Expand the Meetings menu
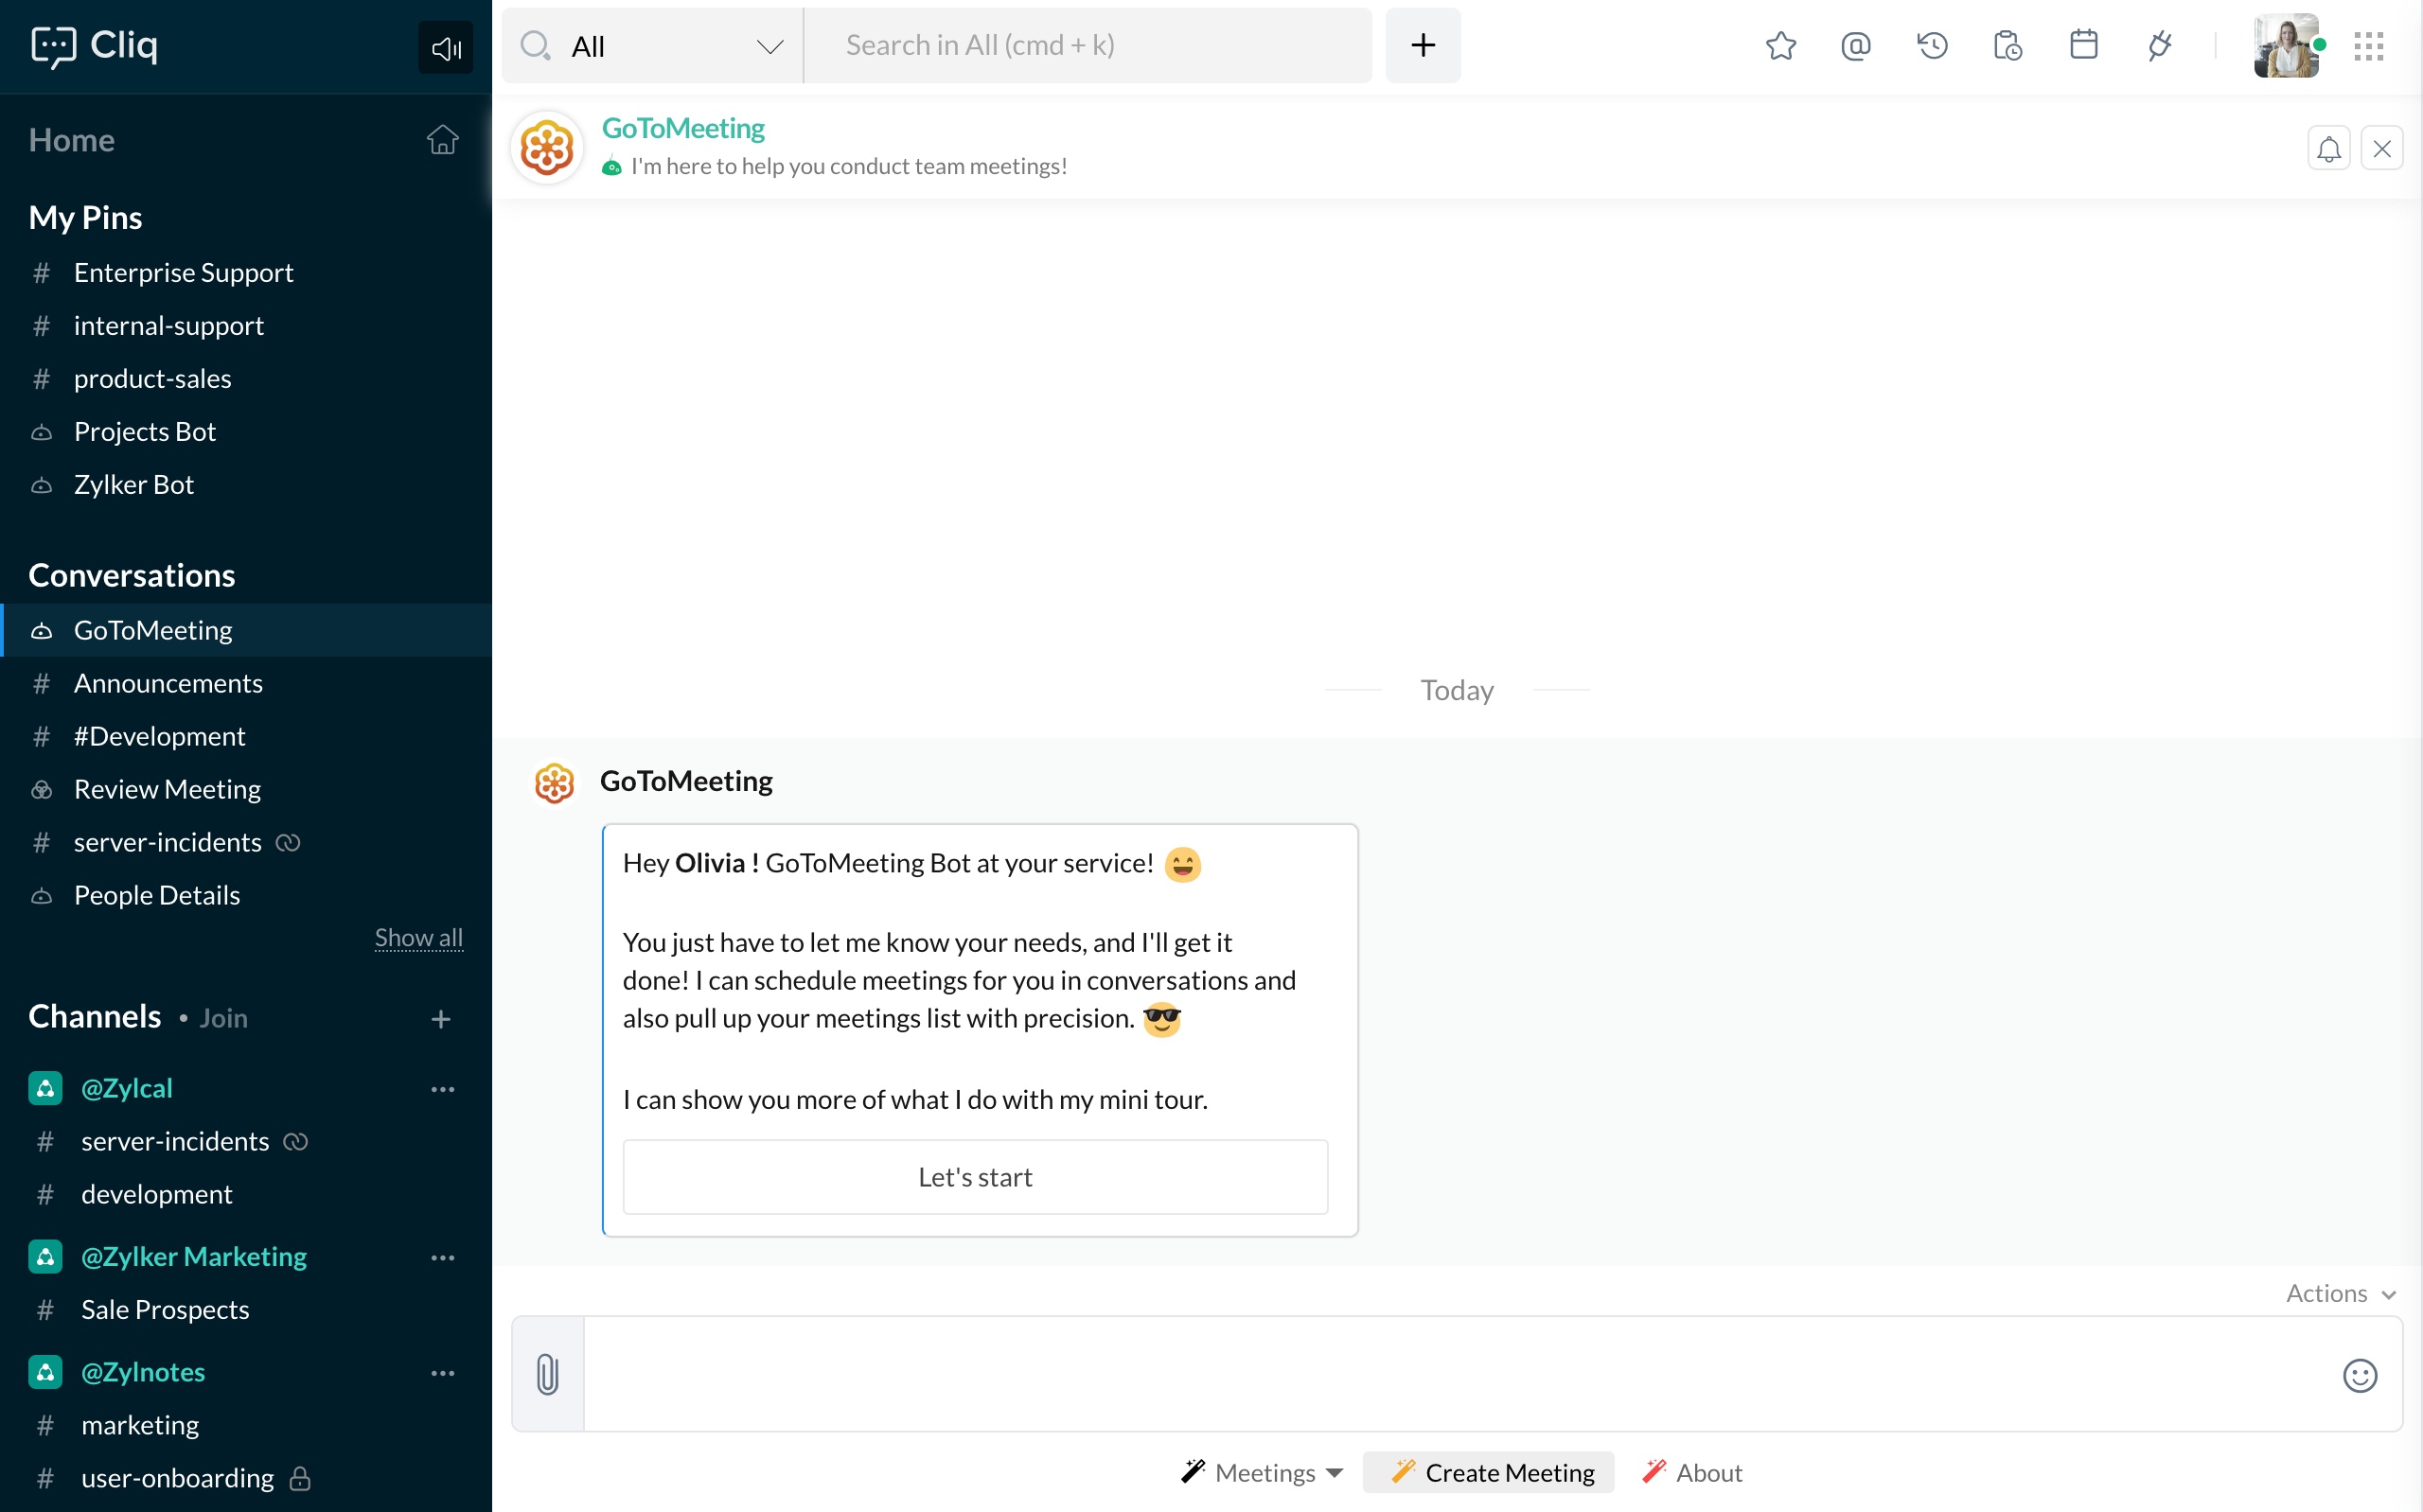The height and width of the screenshot is (1512, 2423). (x=1262, y=1472)
